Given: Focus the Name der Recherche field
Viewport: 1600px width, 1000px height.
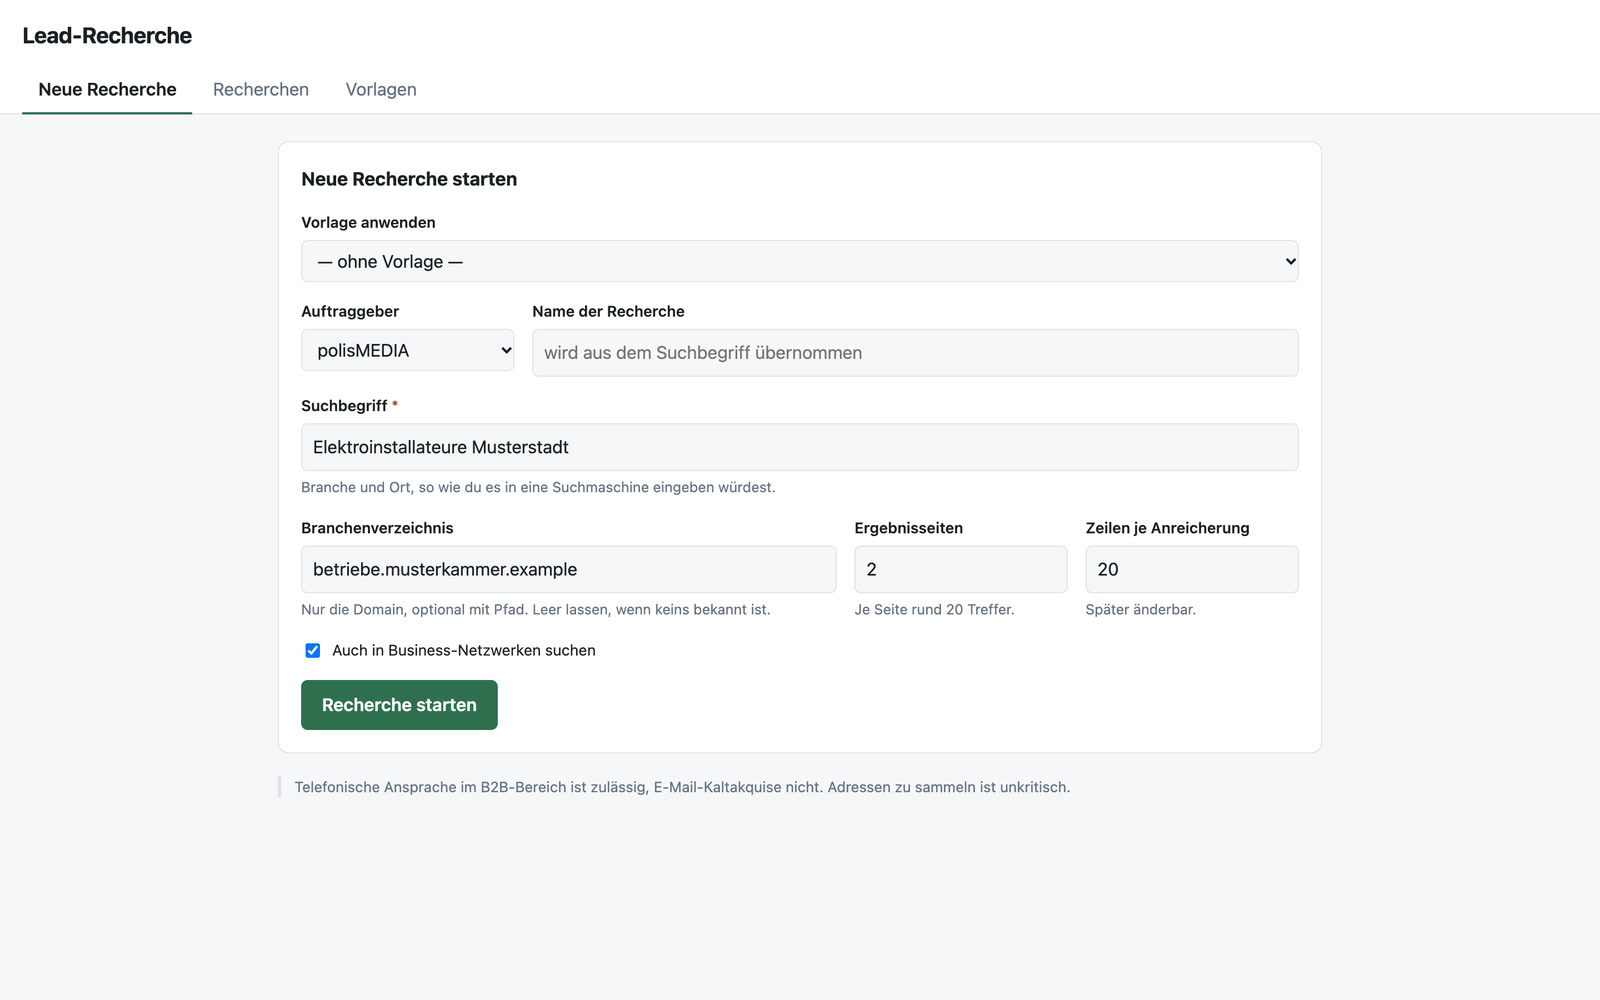Looking at the screenshot, I should 915,353.
